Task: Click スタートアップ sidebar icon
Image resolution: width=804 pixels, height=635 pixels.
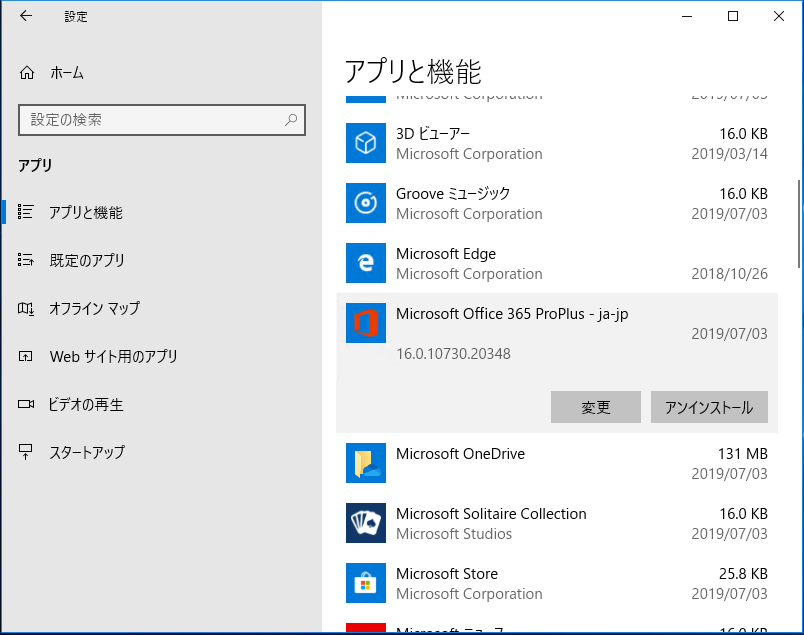Action: [26, 452]
